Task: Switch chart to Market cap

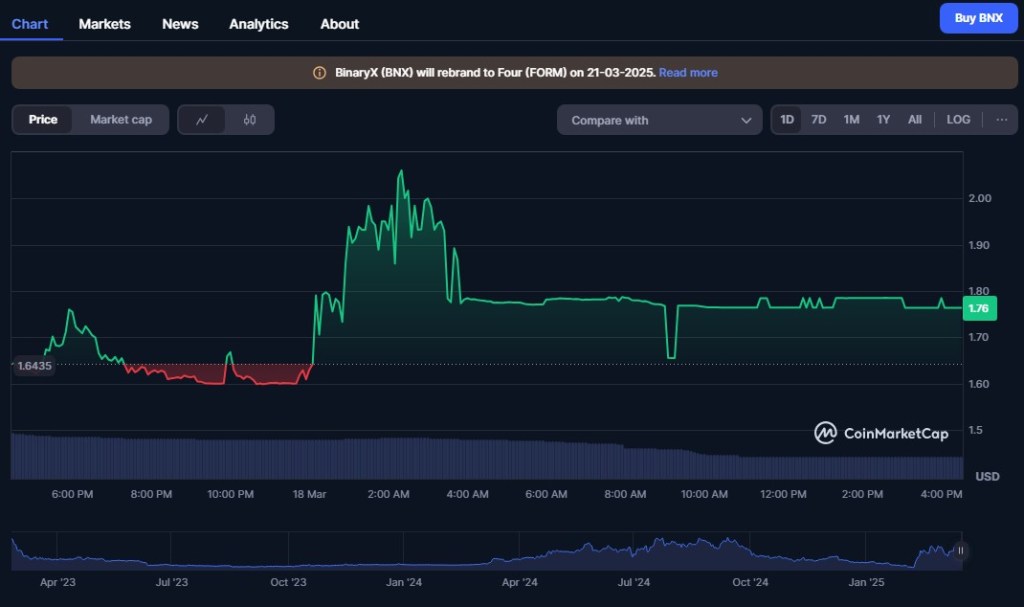Action: 121,120
